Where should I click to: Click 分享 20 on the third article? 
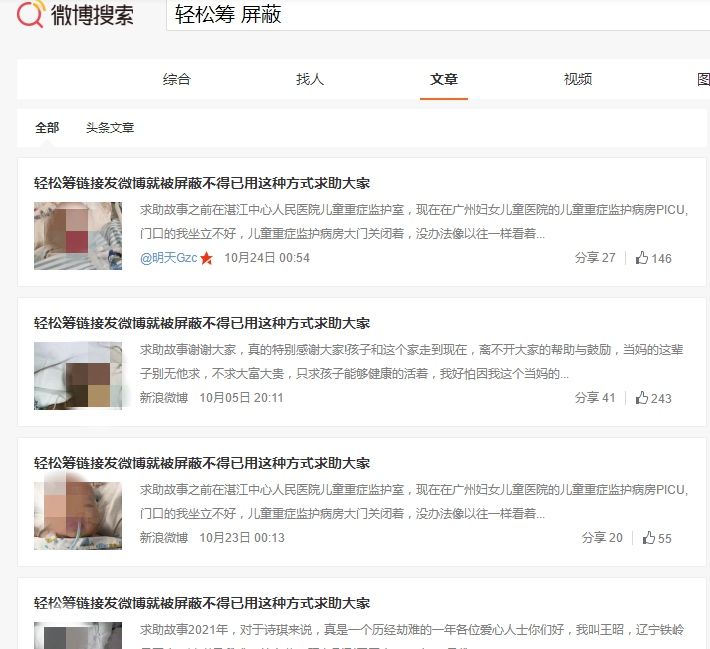click(602, 538)
